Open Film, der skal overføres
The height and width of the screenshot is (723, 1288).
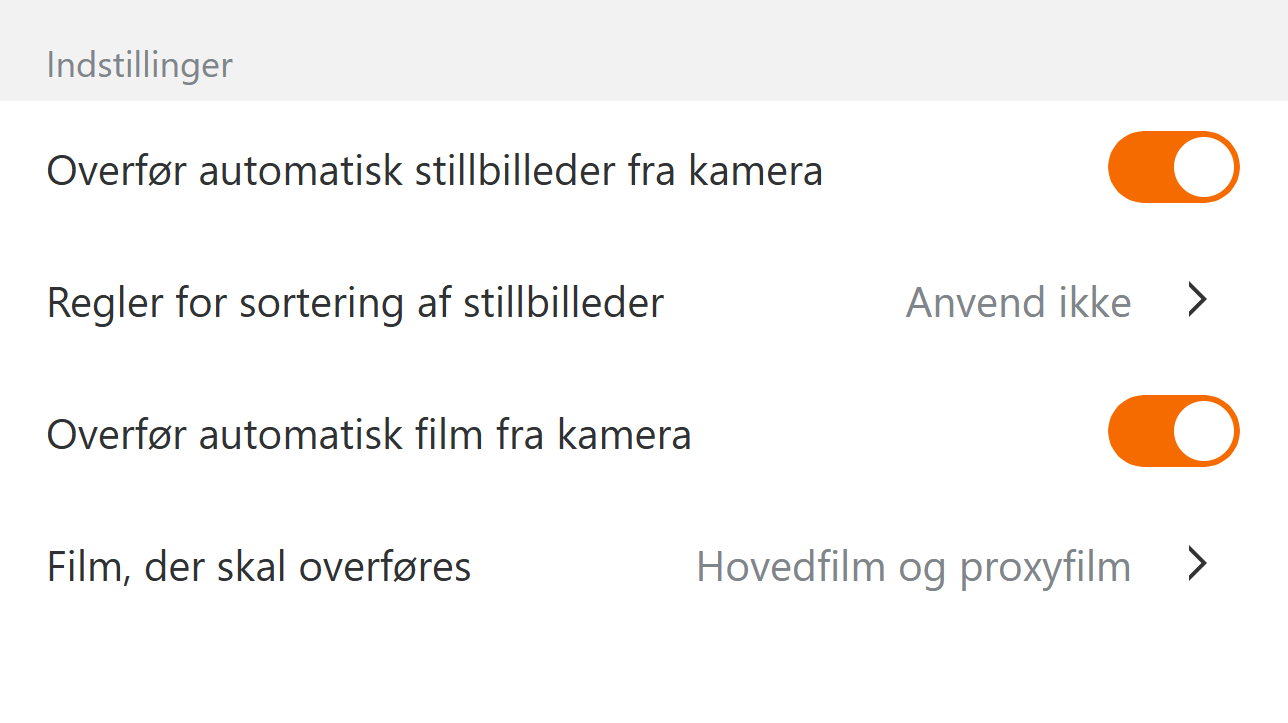click(259, 567)
